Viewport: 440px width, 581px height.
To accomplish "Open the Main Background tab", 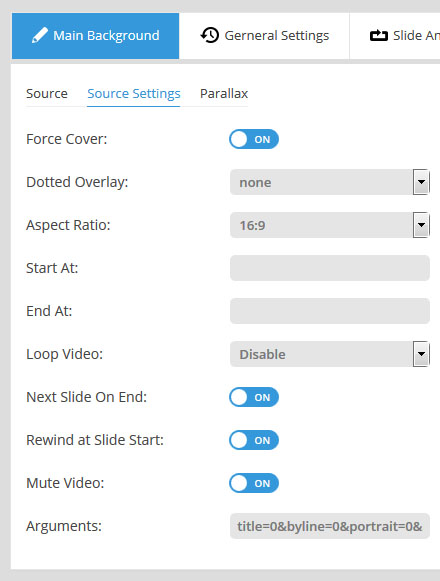I will [x=95, y=36].
